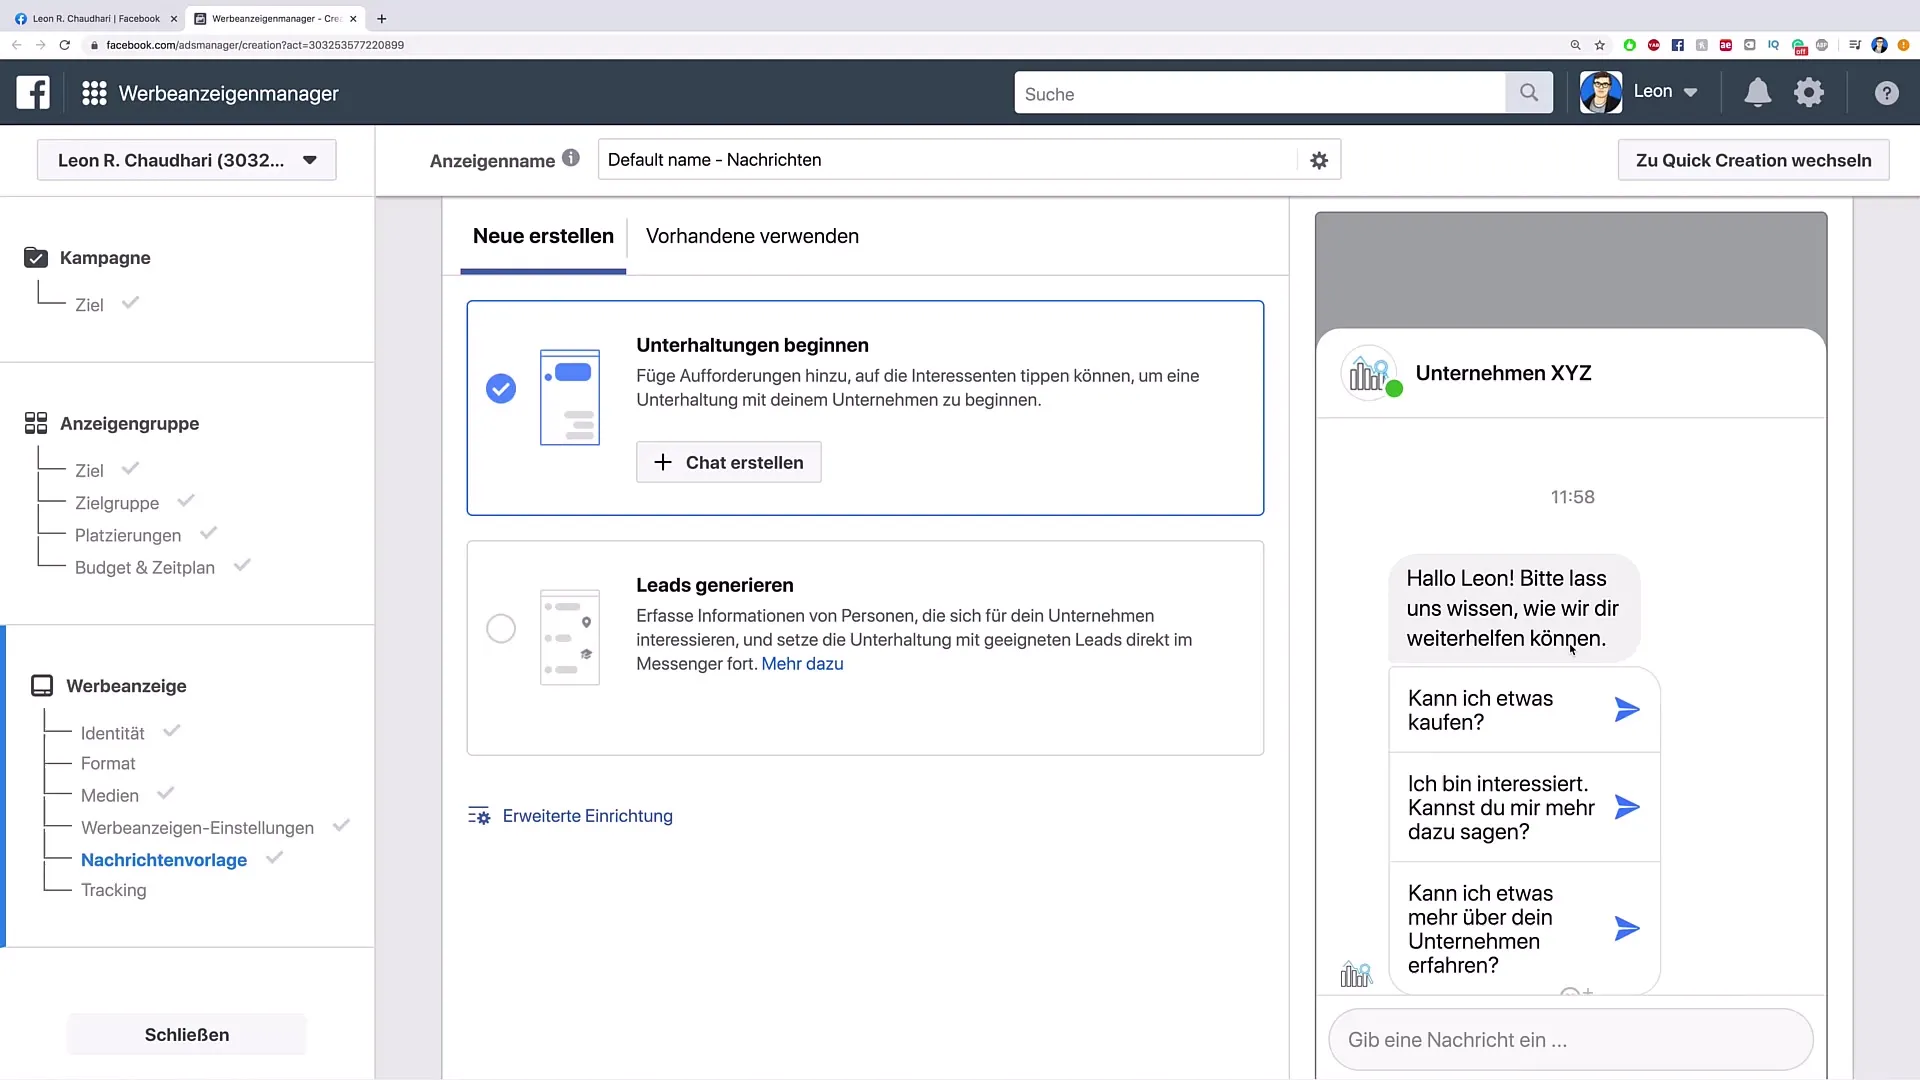
Task: Click the 'Zu Quick Creation wechseln' button
Action: pos(1754,160)
